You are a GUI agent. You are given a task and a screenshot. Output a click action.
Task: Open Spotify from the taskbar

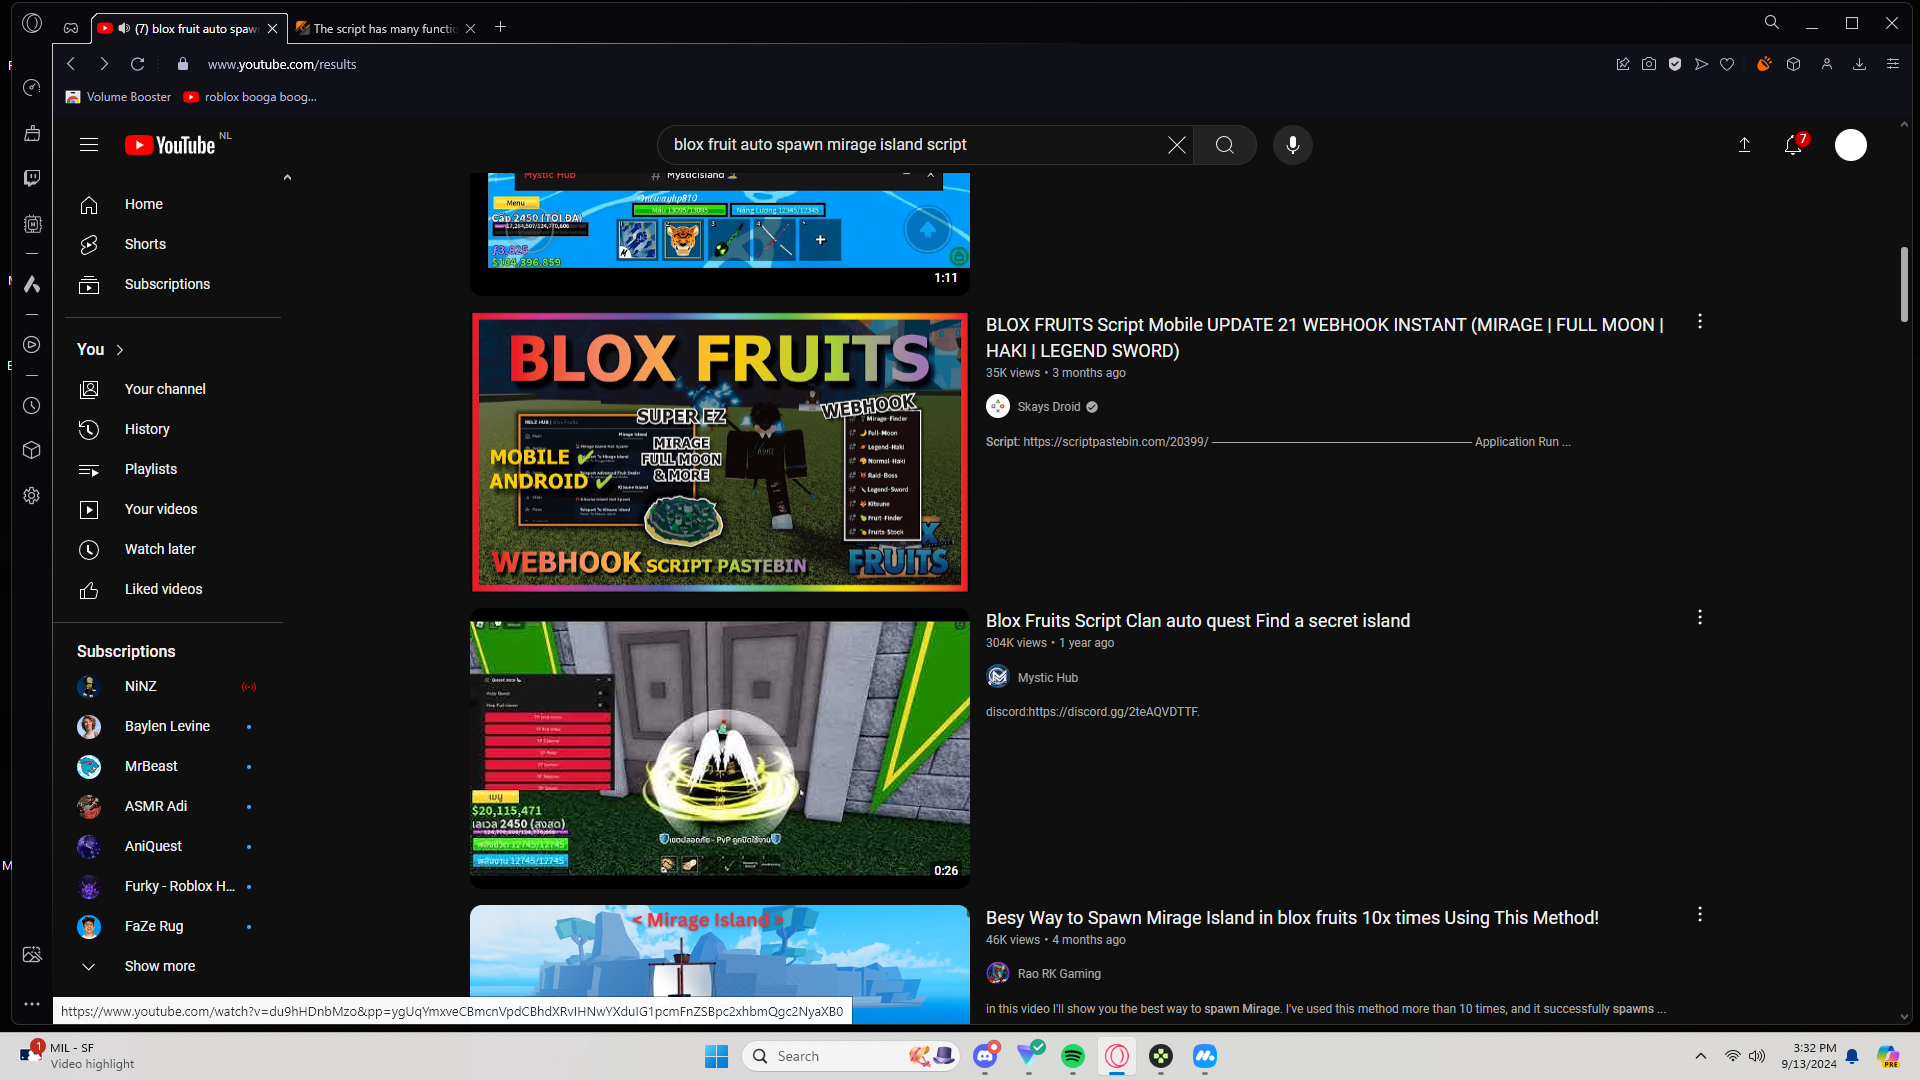coord(1073,1056)
